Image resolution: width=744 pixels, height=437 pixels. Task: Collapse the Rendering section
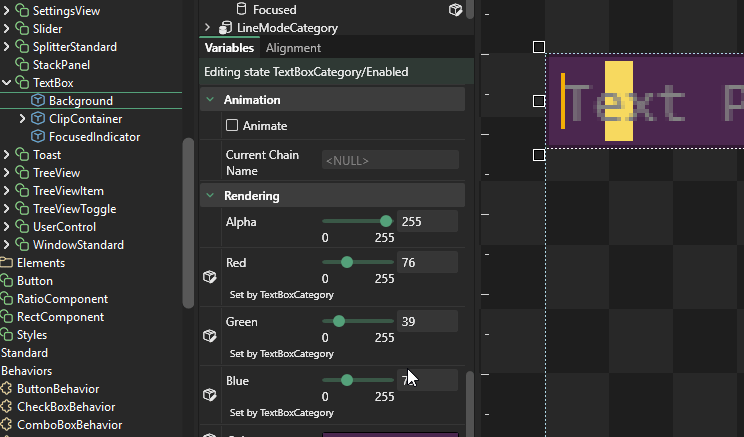point(210,195)
